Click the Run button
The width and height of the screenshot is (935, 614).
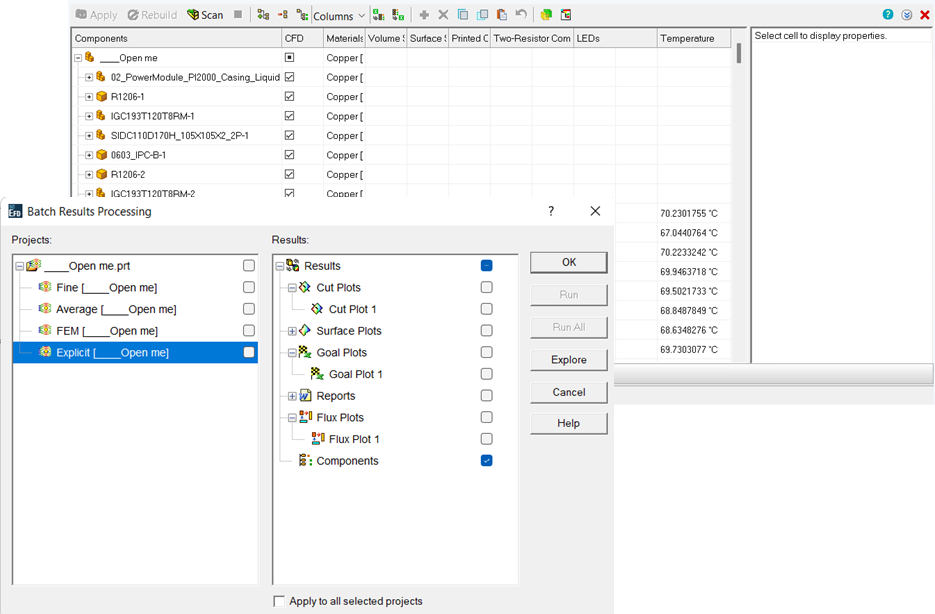(569, 294)
